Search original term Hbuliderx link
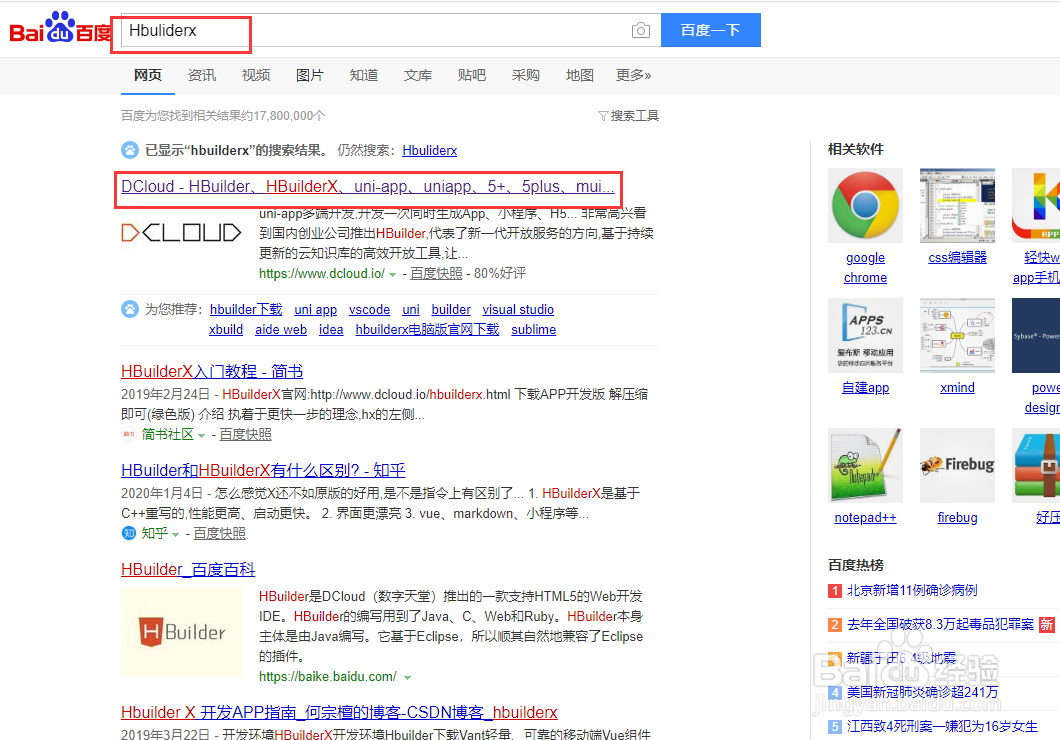This screenshot has width=1060, height=740. (x=429, y=150)
